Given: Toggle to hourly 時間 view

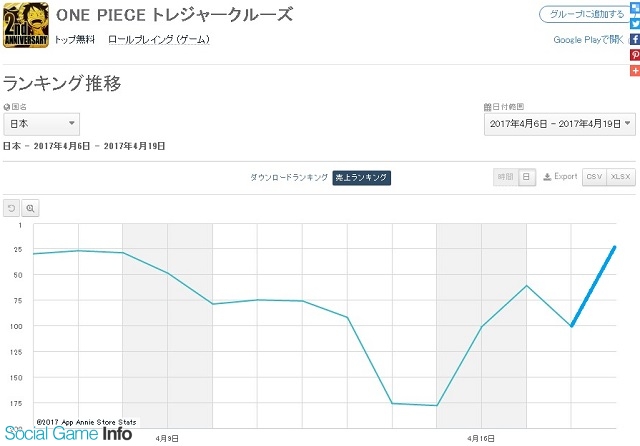Looking at the screenshot, I should coord(505,177).
